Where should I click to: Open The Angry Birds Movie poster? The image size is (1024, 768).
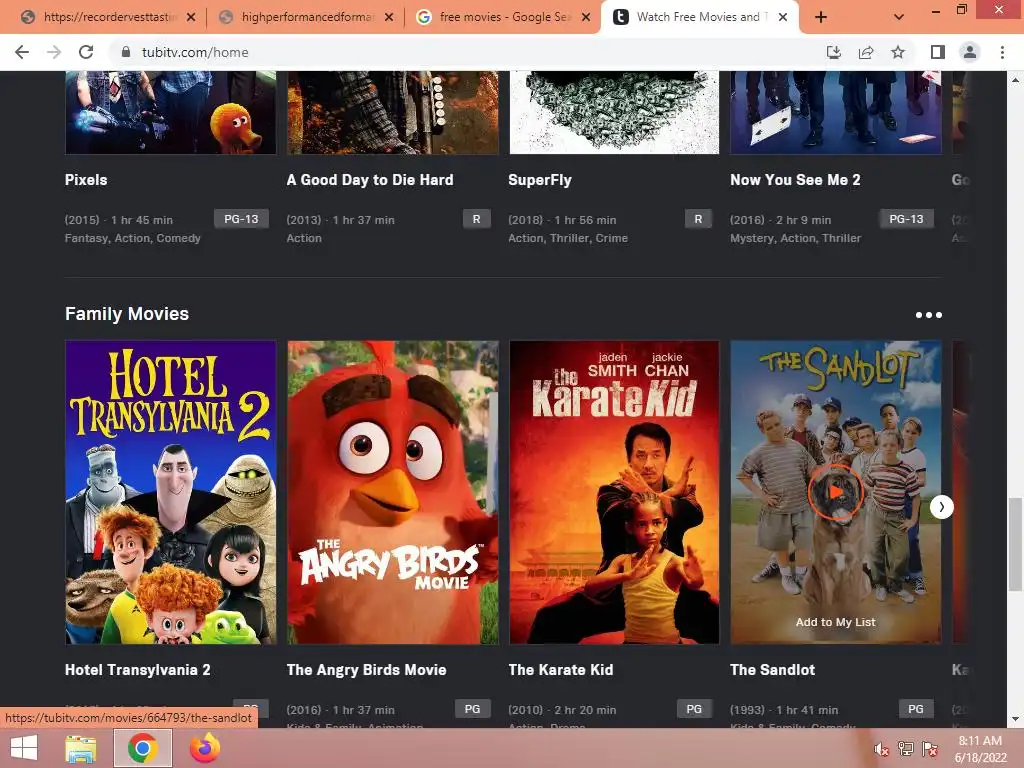[392, 492]
